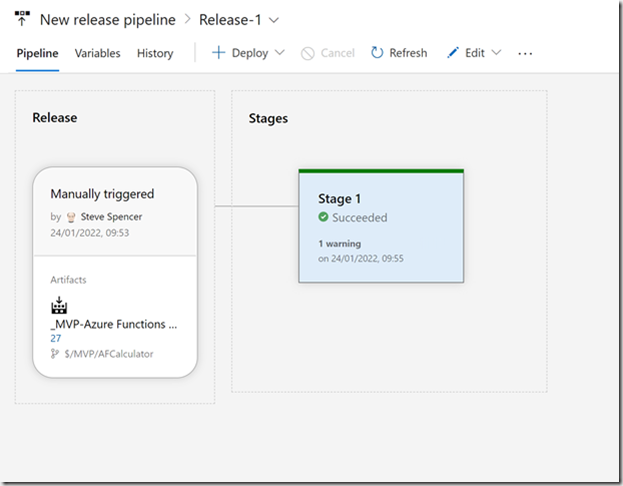
Task: Click the plus icon next to Deploy
Action: 219,52
